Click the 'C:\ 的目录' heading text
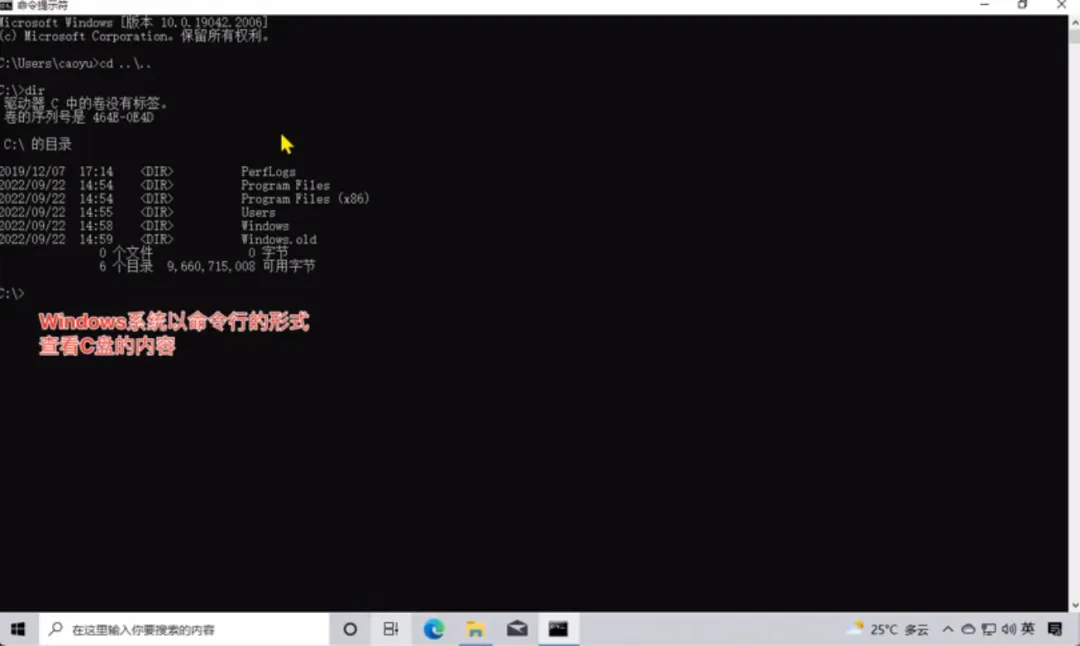 coord(38,144)
